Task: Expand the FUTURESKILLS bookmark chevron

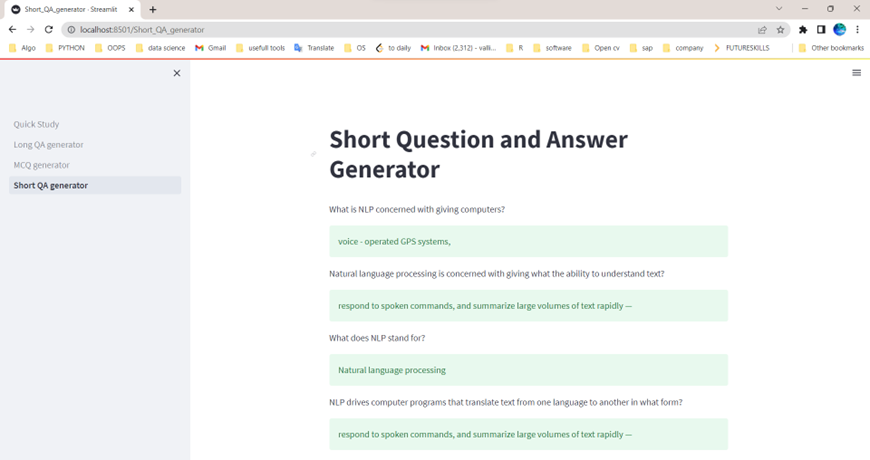Action: (717, 48)
